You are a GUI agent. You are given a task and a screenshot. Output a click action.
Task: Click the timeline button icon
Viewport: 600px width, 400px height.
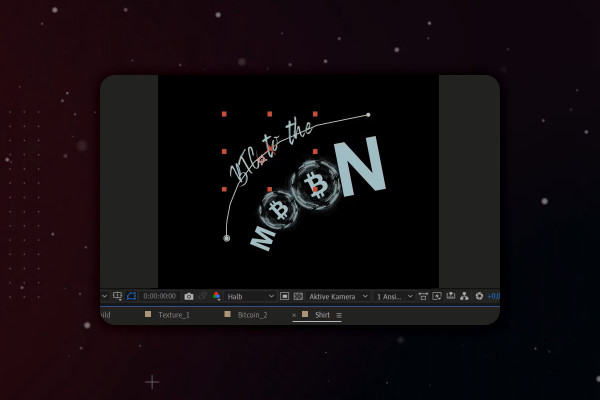pos(450,296)
